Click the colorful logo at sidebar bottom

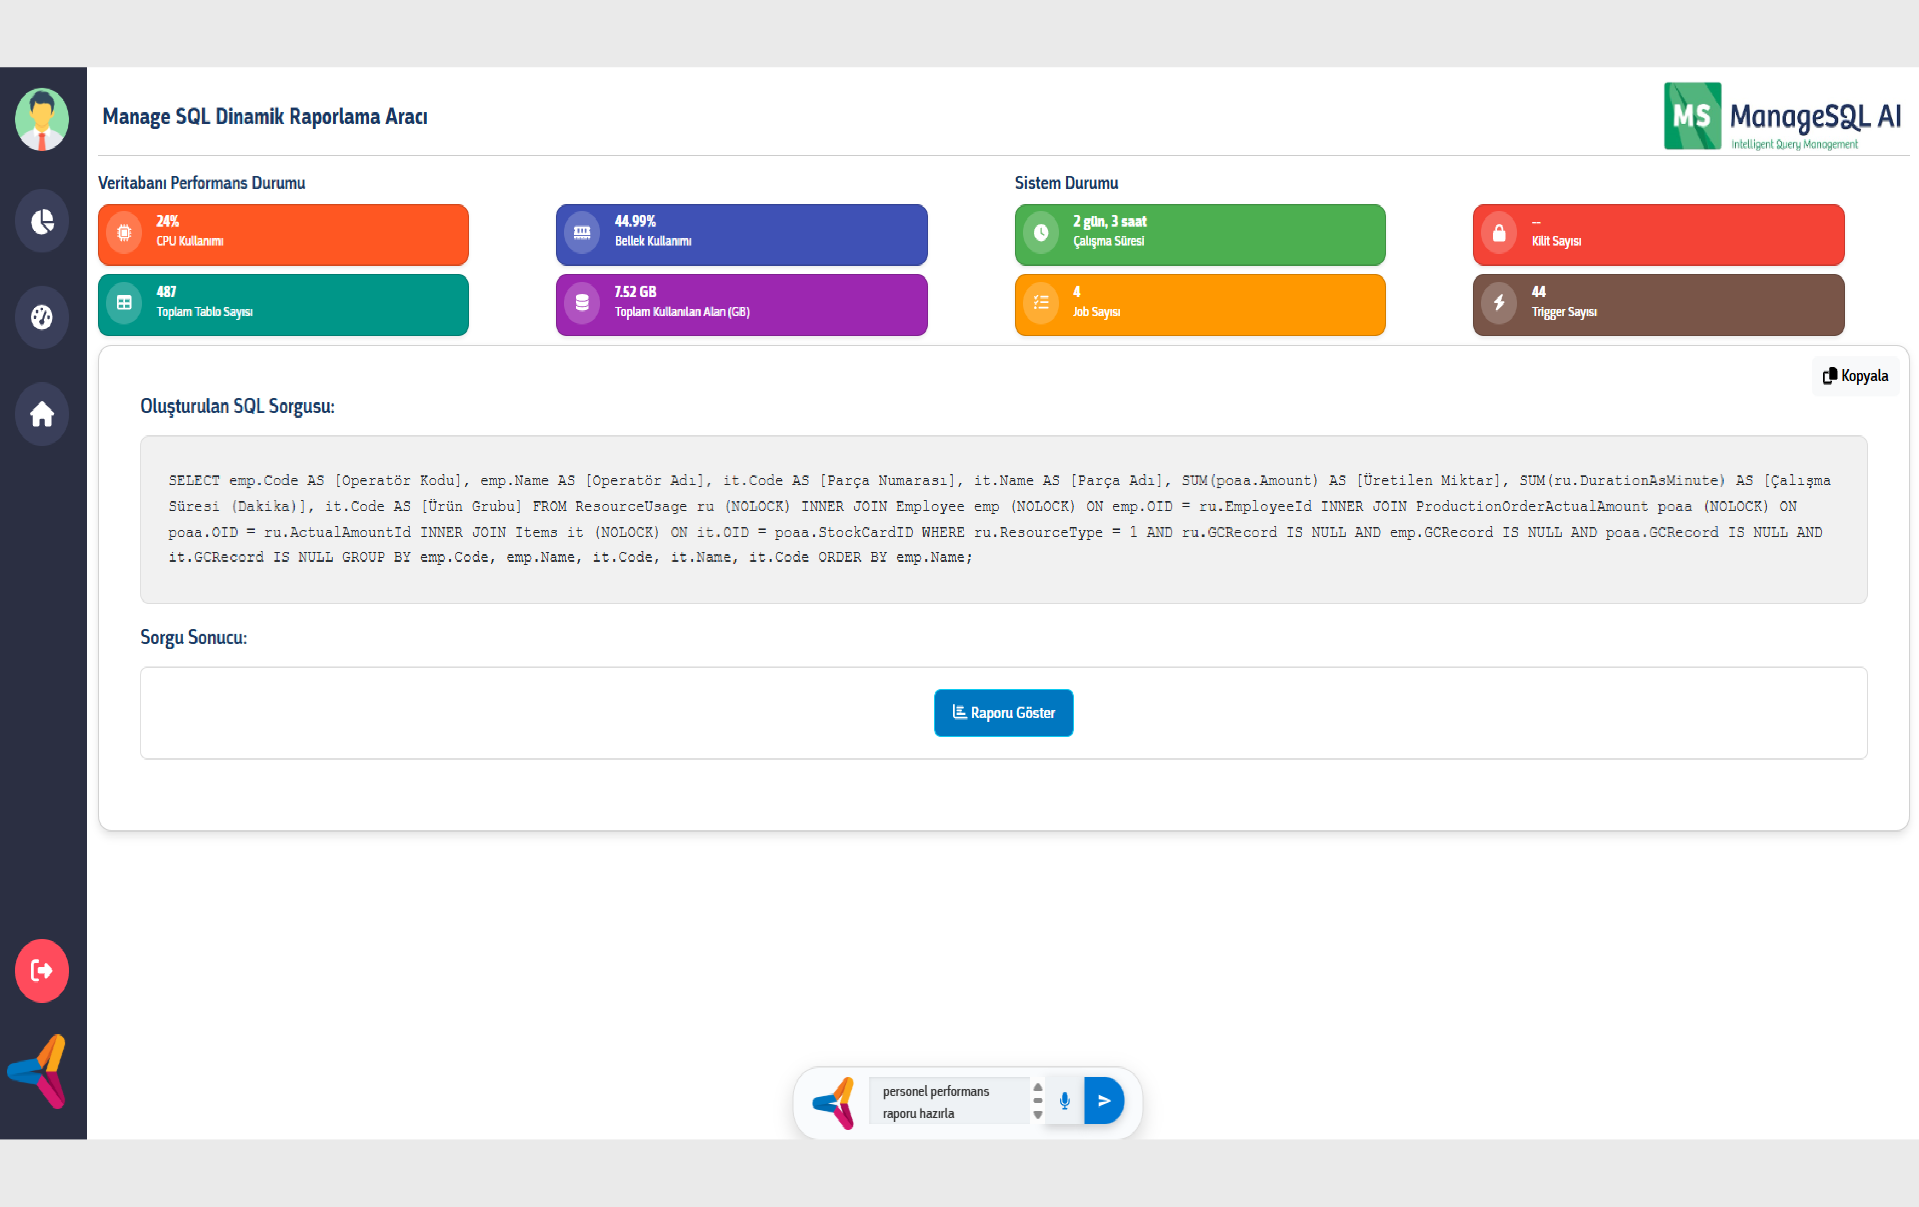(x=40, y=1071)
